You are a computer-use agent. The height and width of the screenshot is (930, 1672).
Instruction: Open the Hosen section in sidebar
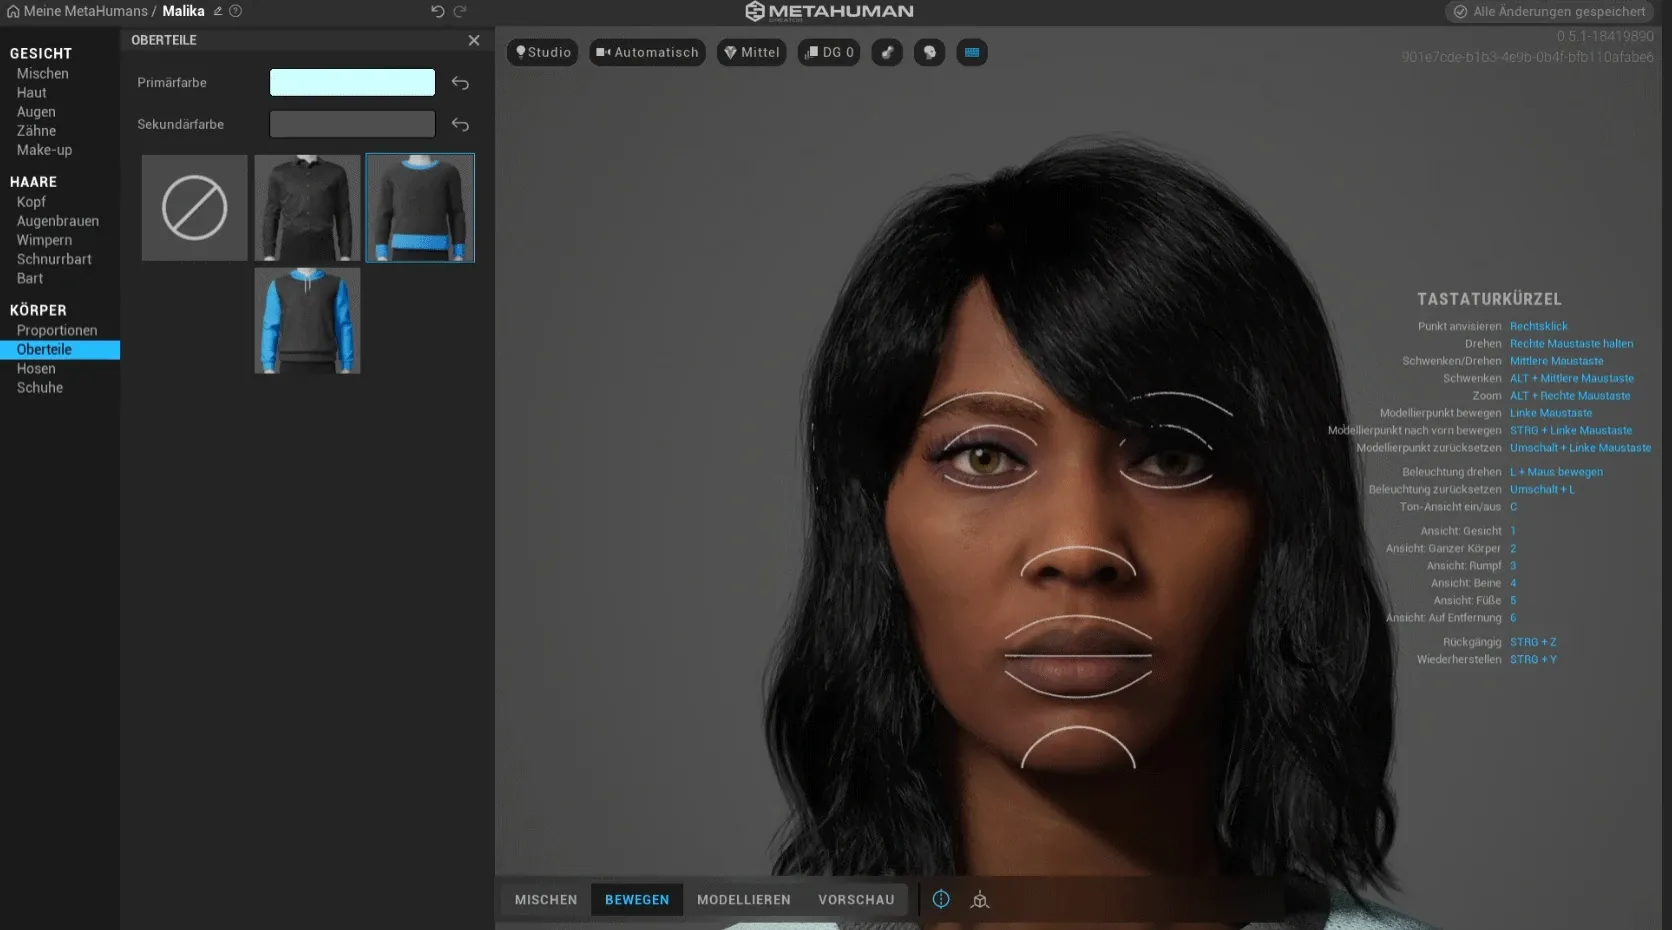tap(36, 368)
